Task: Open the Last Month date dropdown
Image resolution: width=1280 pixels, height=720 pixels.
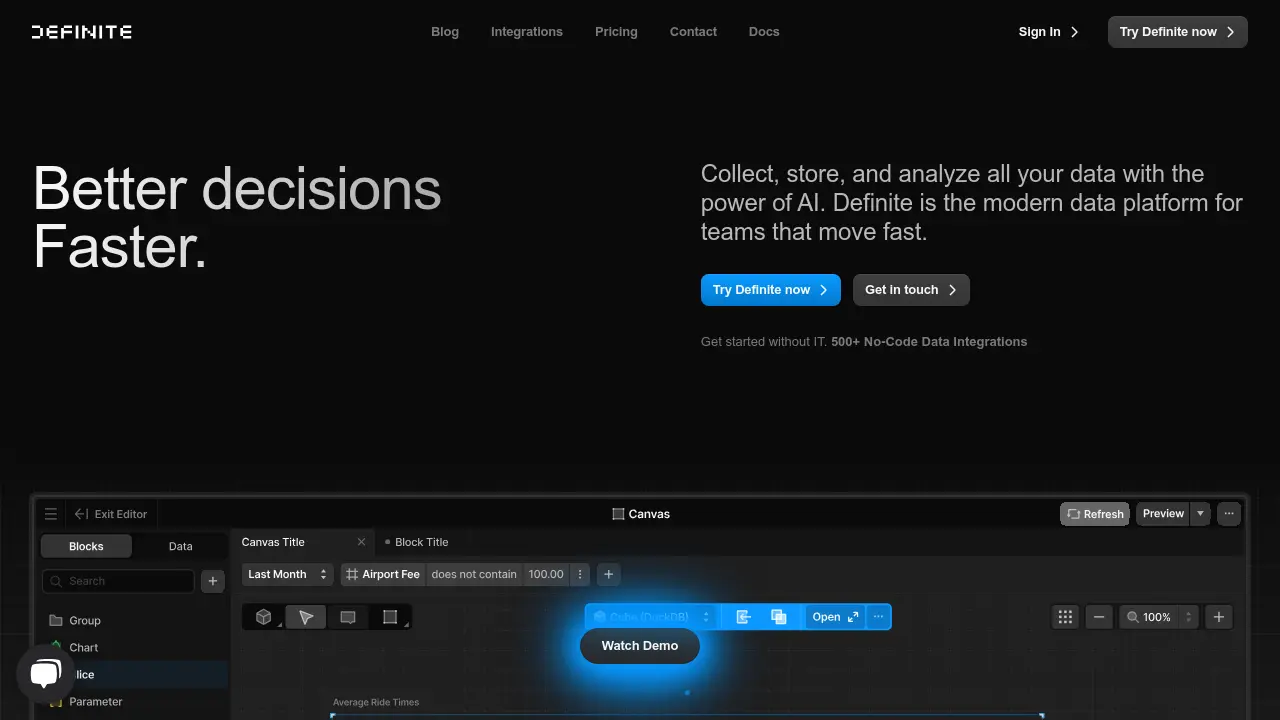Action: click(288, 574)
